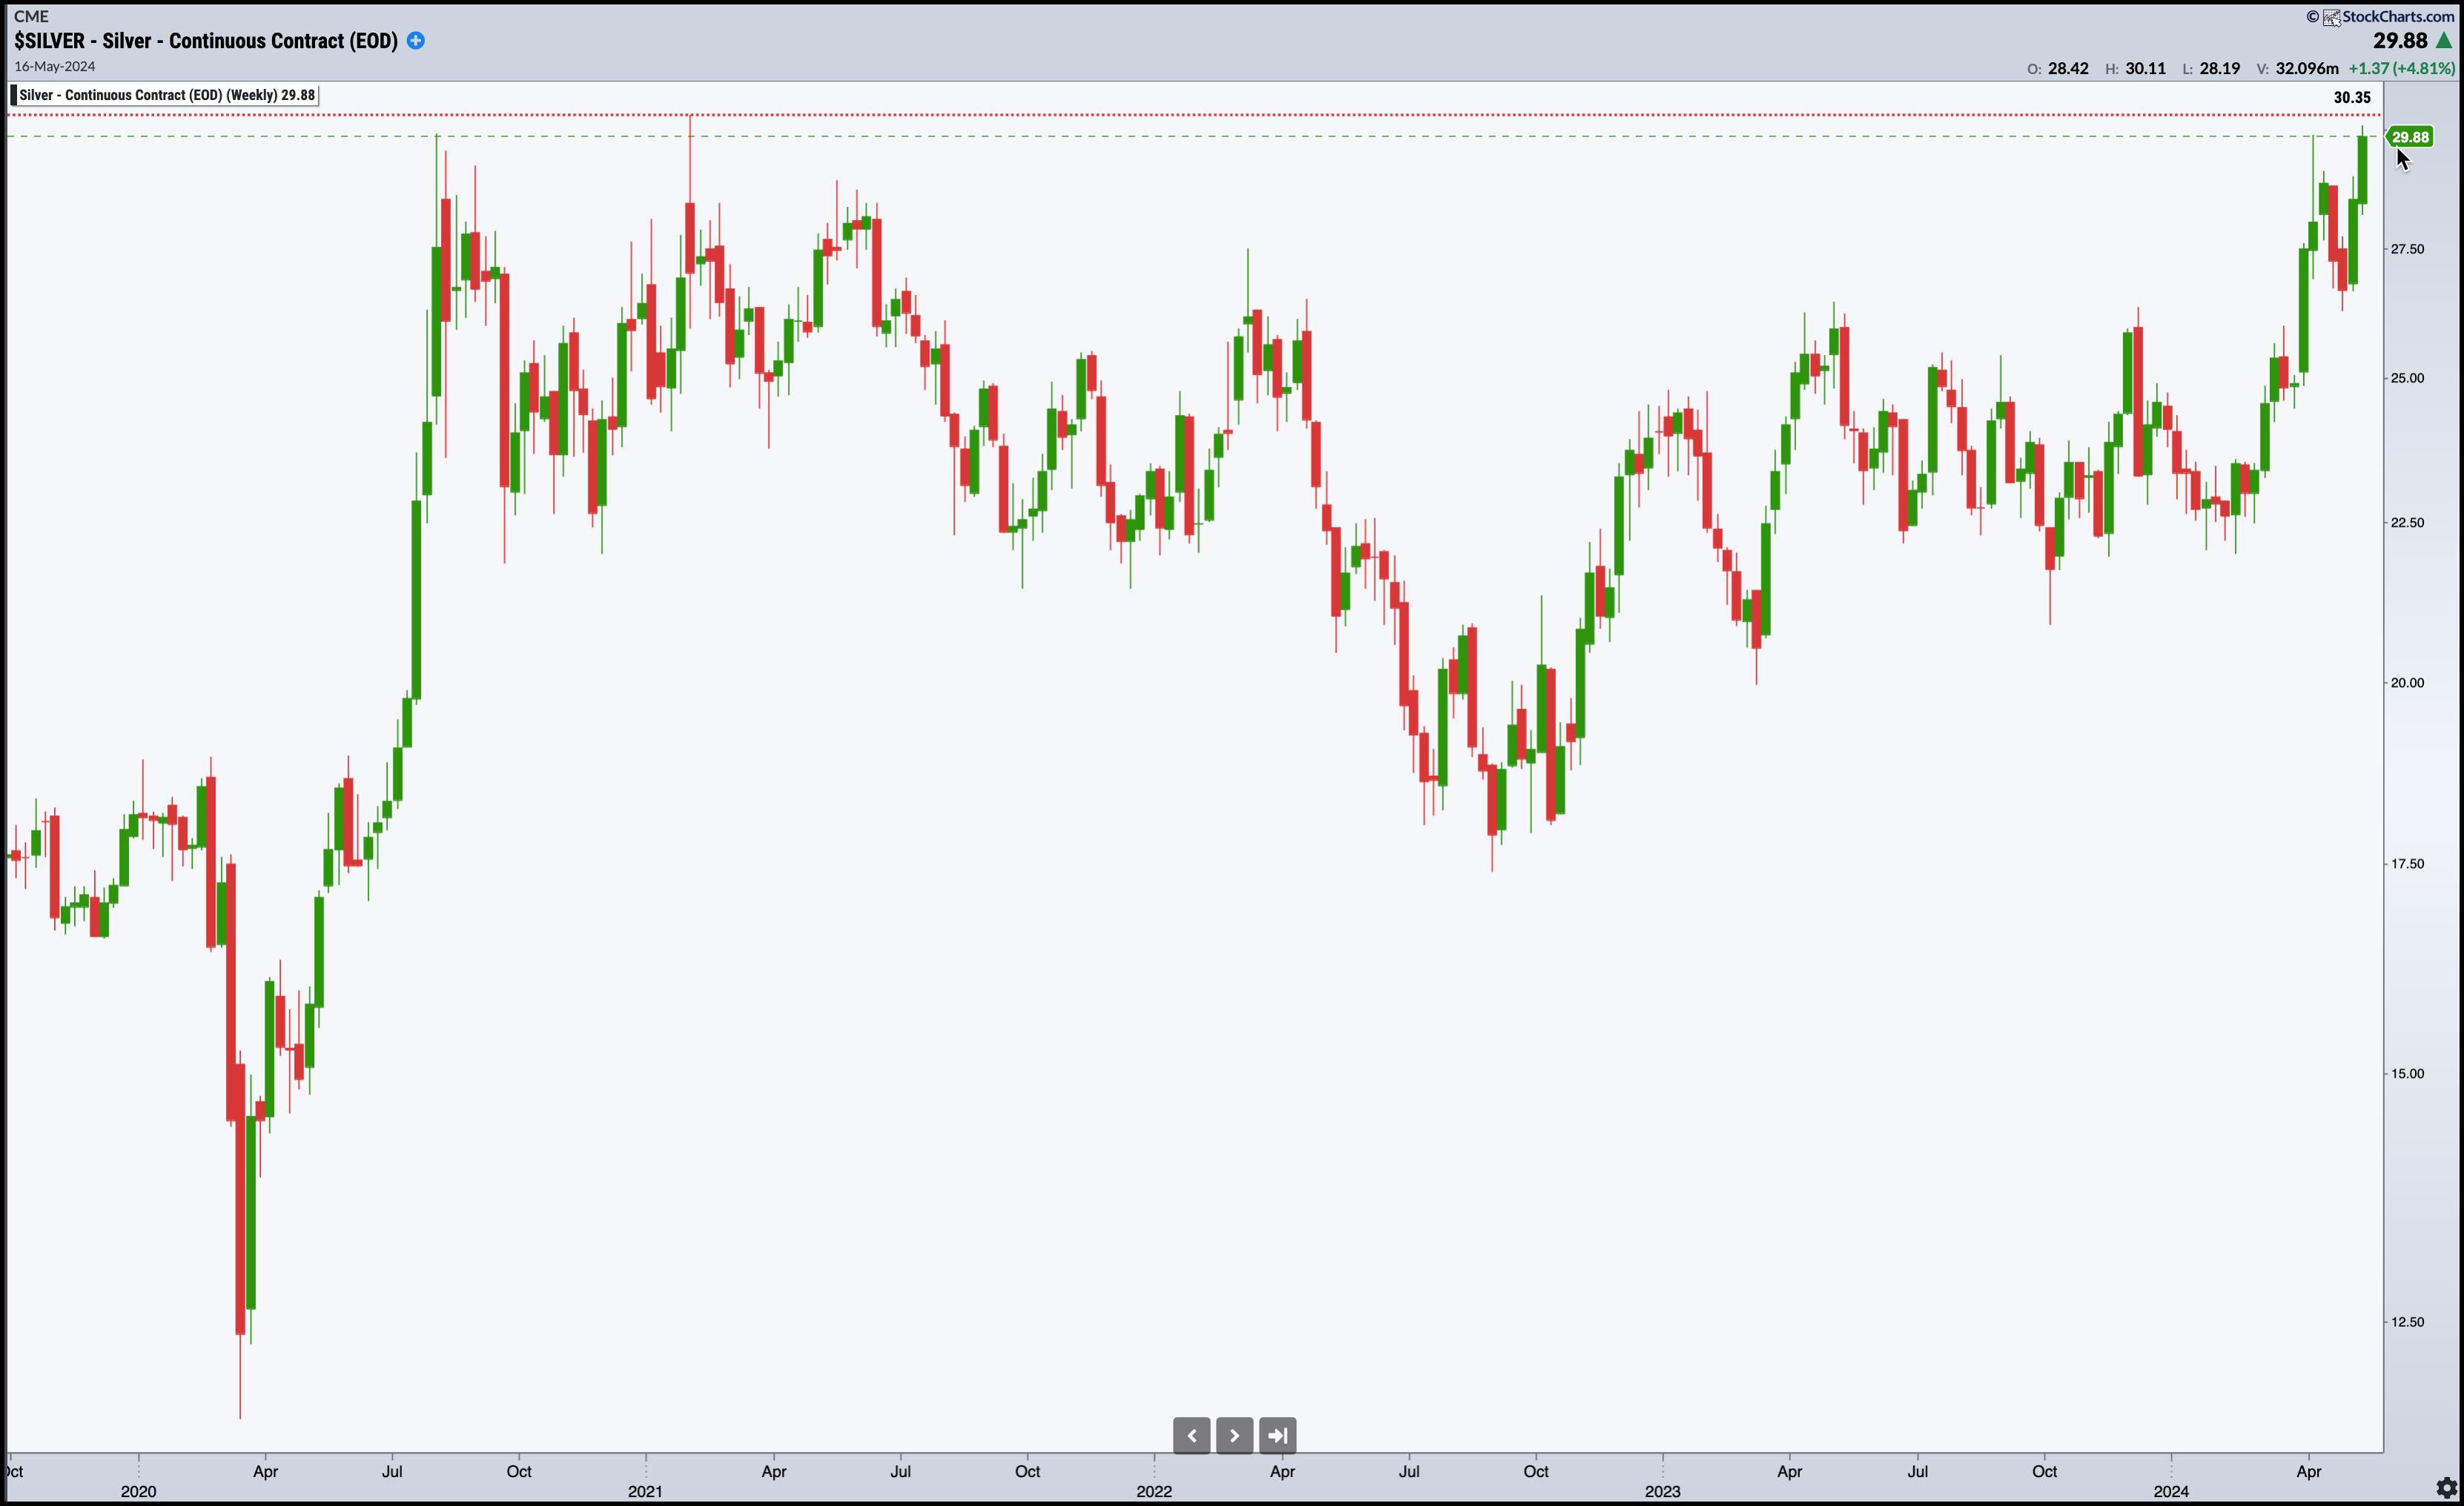Click the 2021 year label on time axis
Viewport: 2464px width, 1506px height.
(x=645, y=1491)
